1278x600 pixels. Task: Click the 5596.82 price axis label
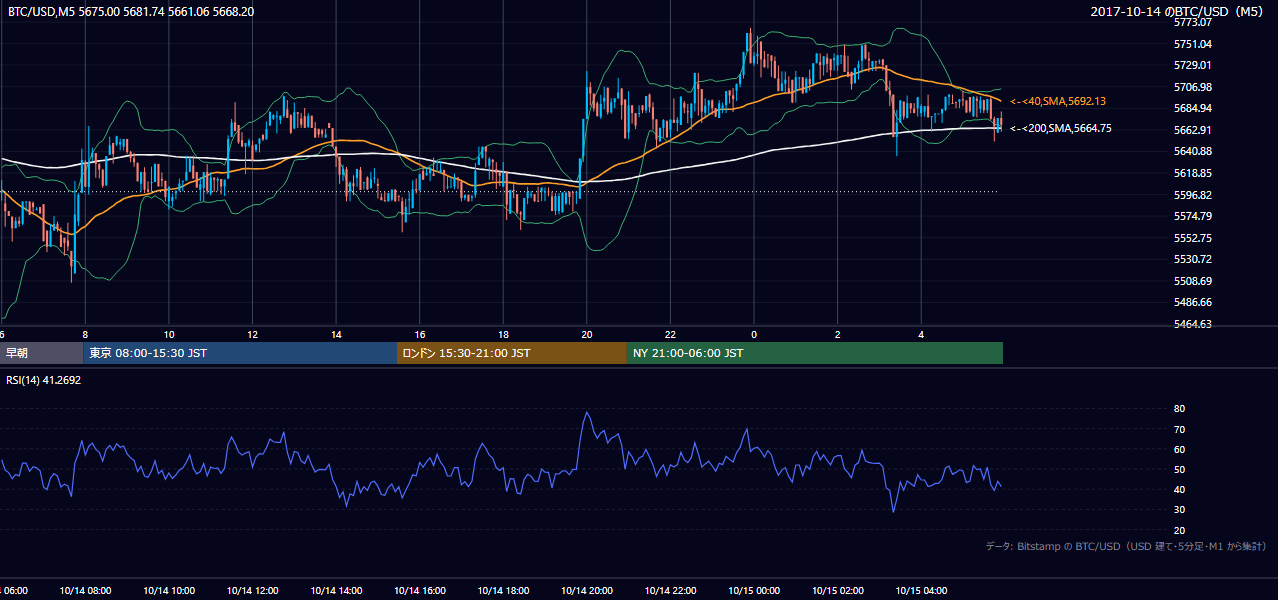coord(1193,195)
